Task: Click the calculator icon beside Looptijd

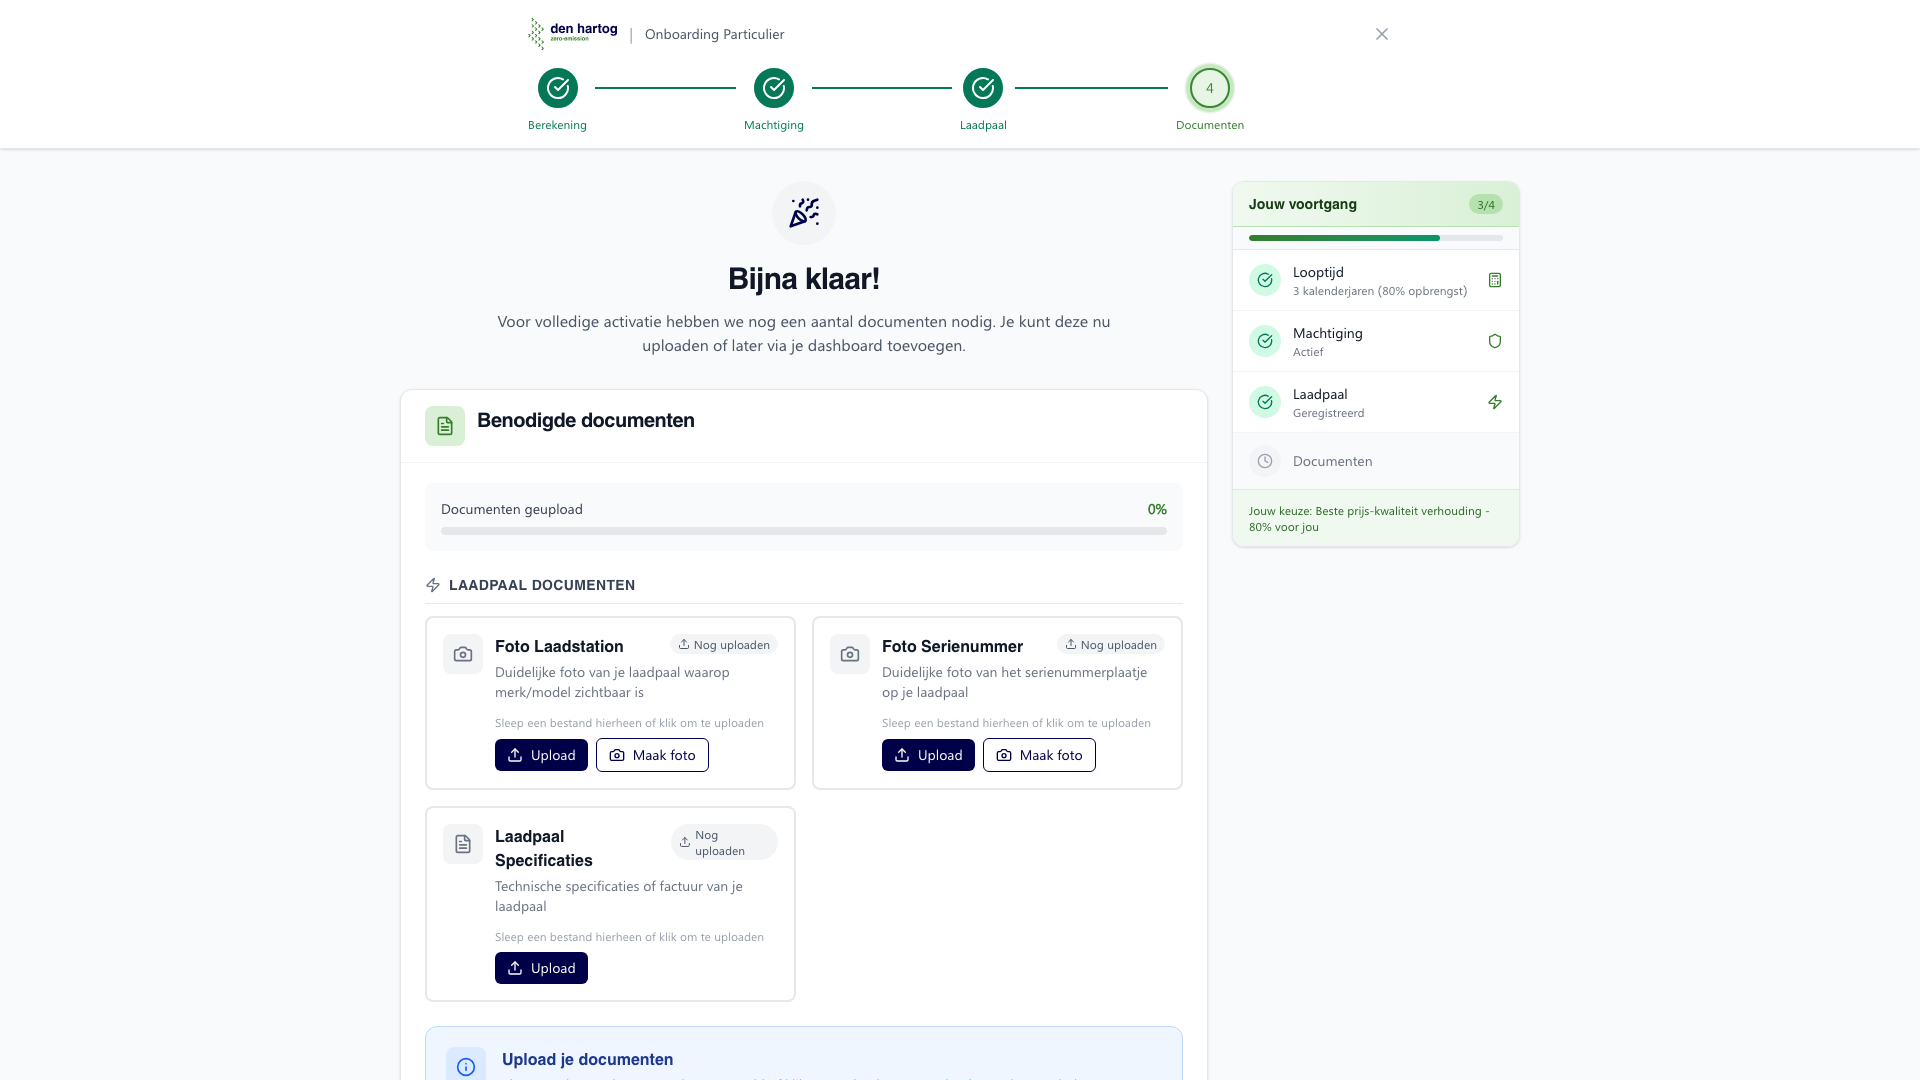Action: pos(1495,280)
